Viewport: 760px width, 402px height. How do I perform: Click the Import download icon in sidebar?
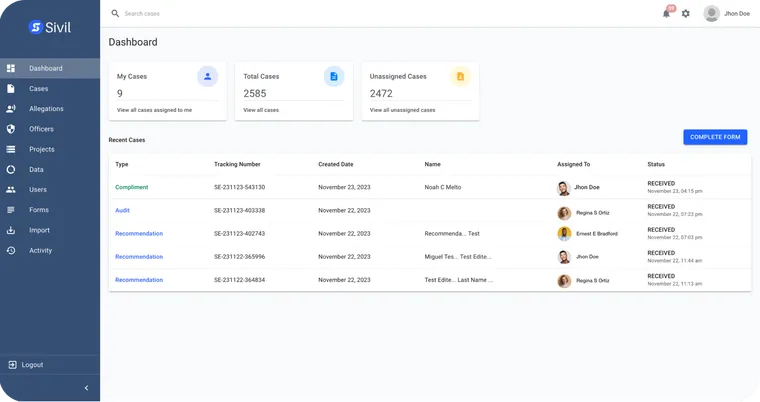11,230
